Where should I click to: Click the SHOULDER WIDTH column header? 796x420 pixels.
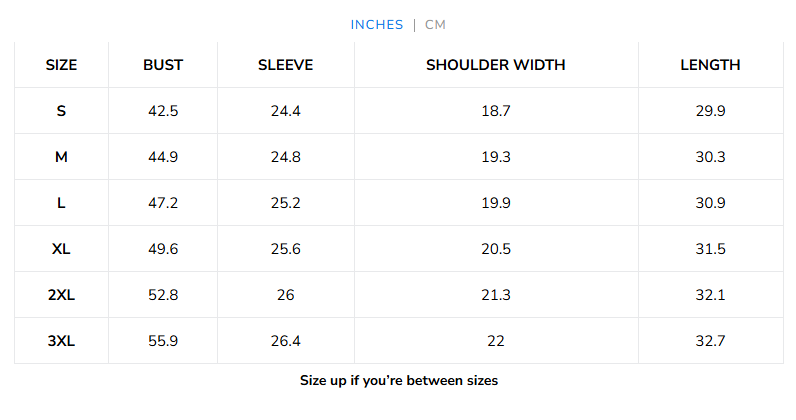(x=496, y=65)
